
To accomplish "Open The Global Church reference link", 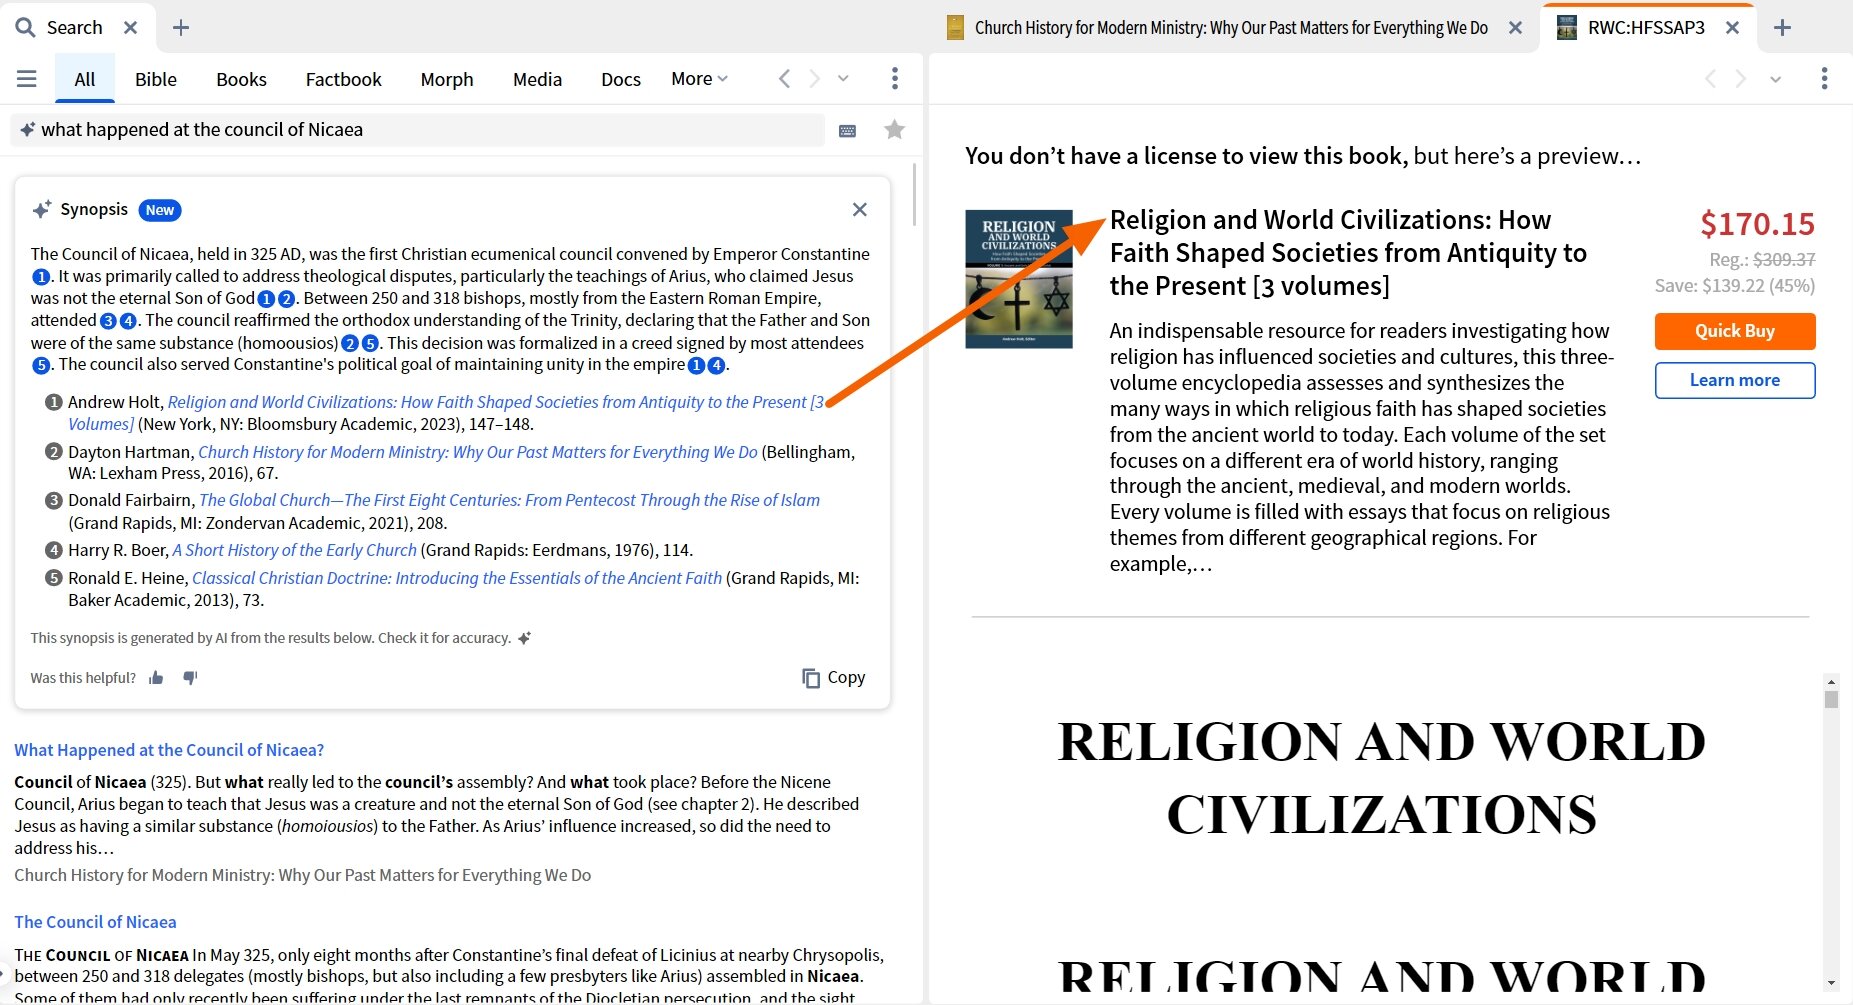I will point(509,500).
